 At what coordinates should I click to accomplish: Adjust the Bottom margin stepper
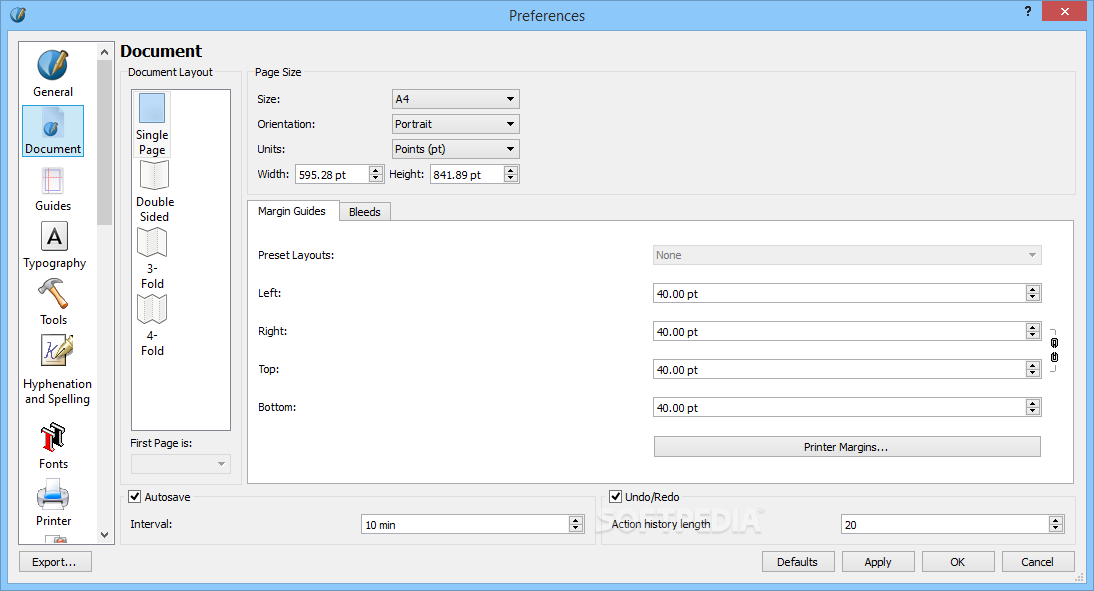click(1033, 407)
